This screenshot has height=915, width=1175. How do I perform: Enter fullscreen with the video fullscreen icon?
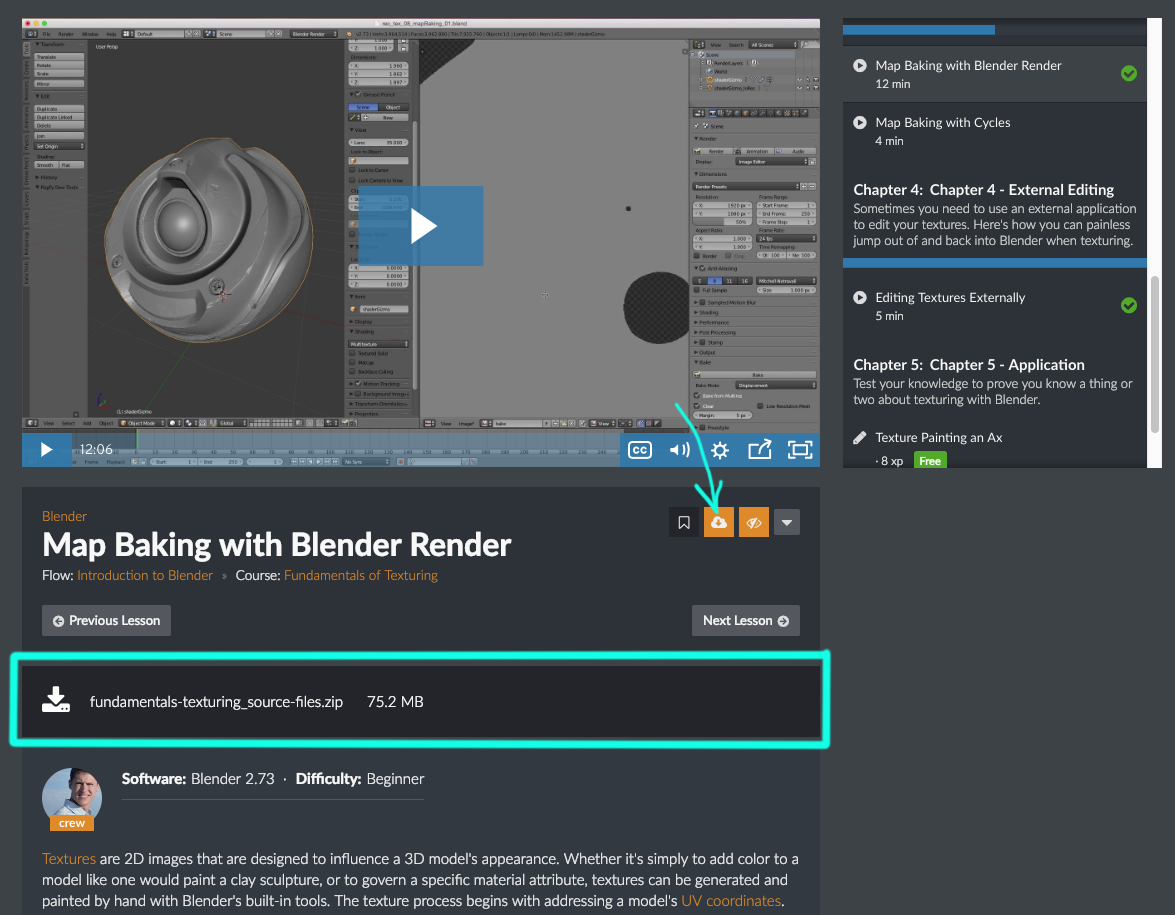click(x=800, y=450)
